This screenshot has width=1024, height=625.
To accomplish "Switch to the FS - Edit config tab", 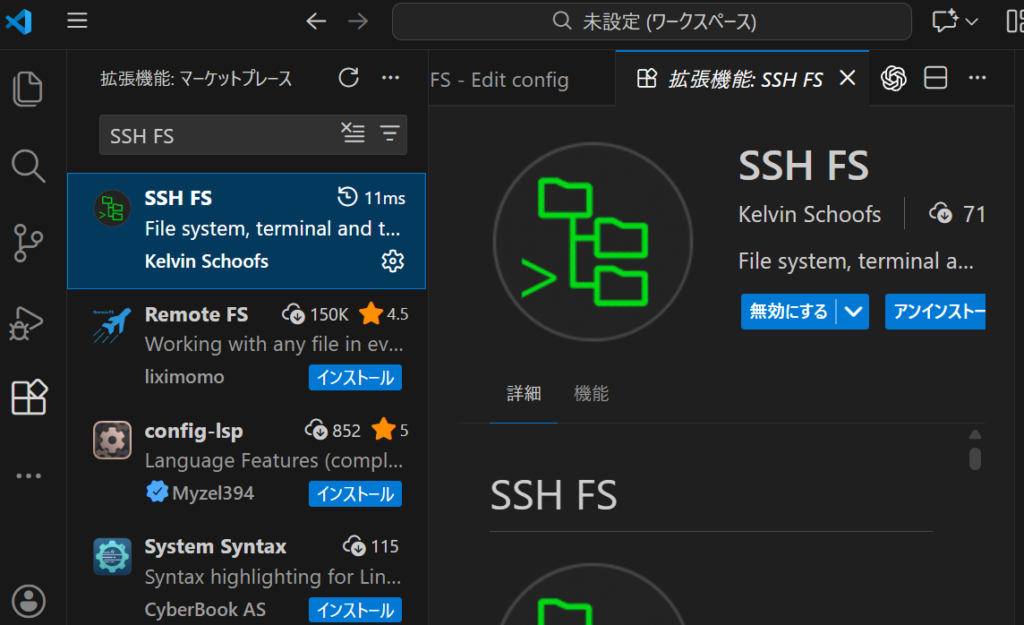I will click(x=500, y=79).
